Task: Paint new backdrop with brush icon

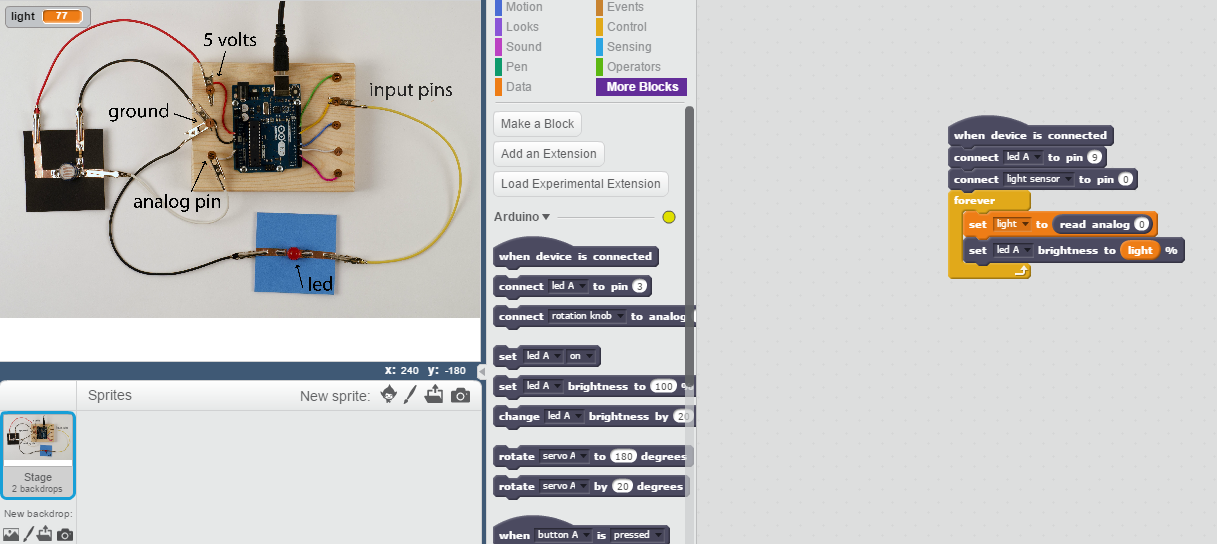Action: point(29,535)
